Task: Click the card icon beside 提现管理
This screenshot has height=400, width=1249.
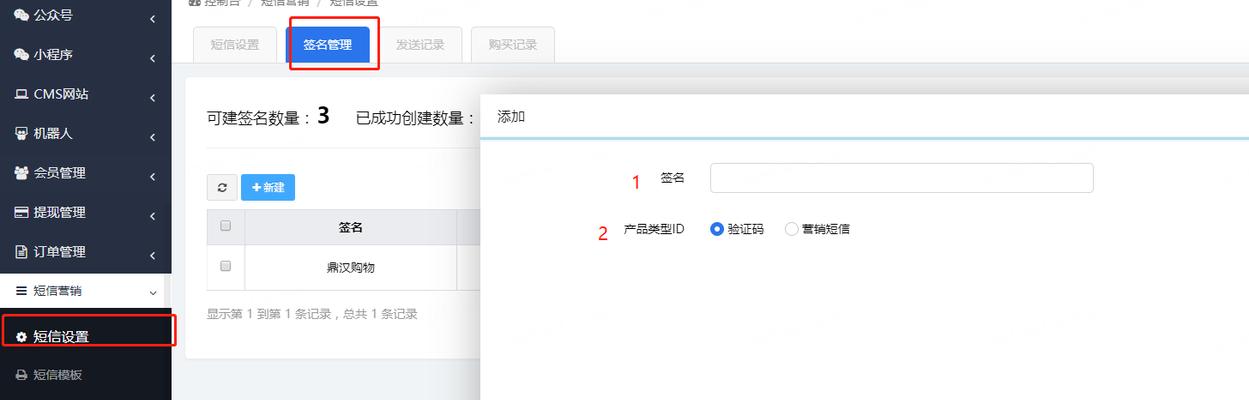Action: tap(21, 212)
